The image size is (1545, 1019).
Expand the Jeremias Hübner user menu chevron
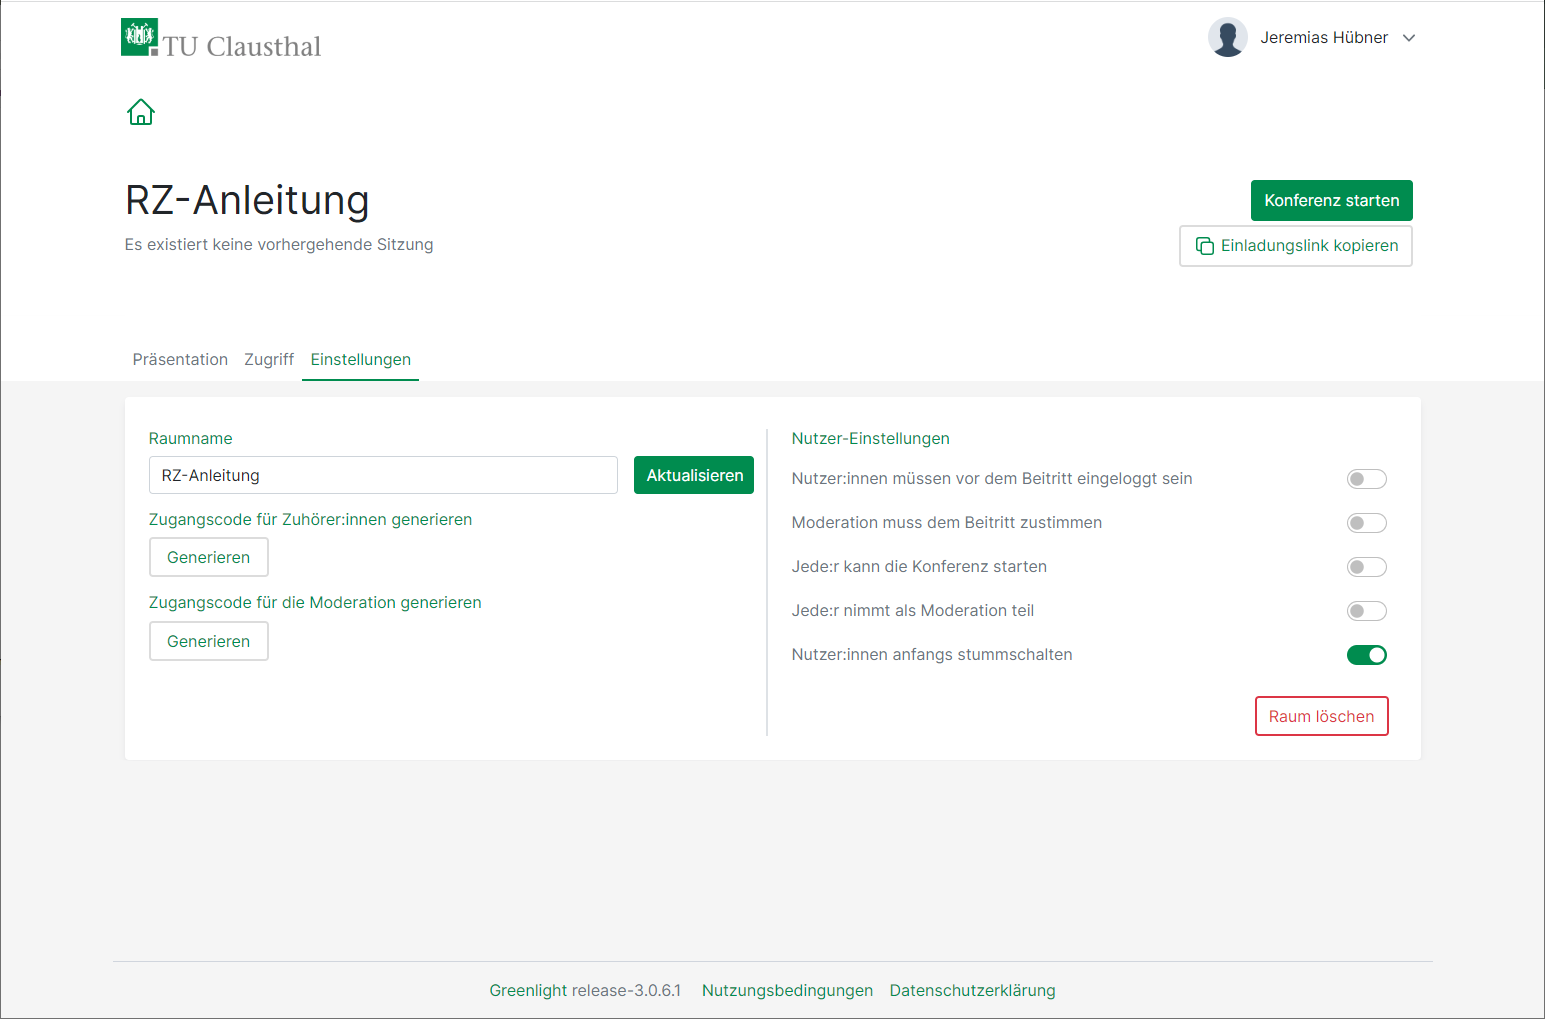[1409, 38]
